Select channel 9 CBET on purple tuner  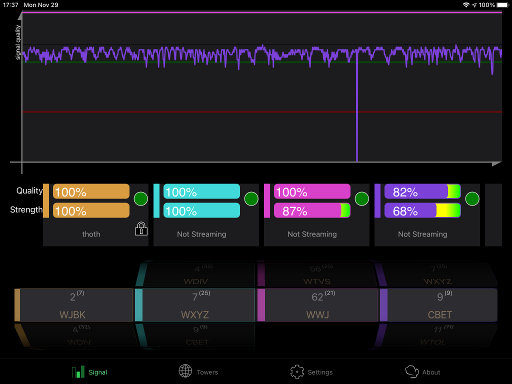pos(439,305)
